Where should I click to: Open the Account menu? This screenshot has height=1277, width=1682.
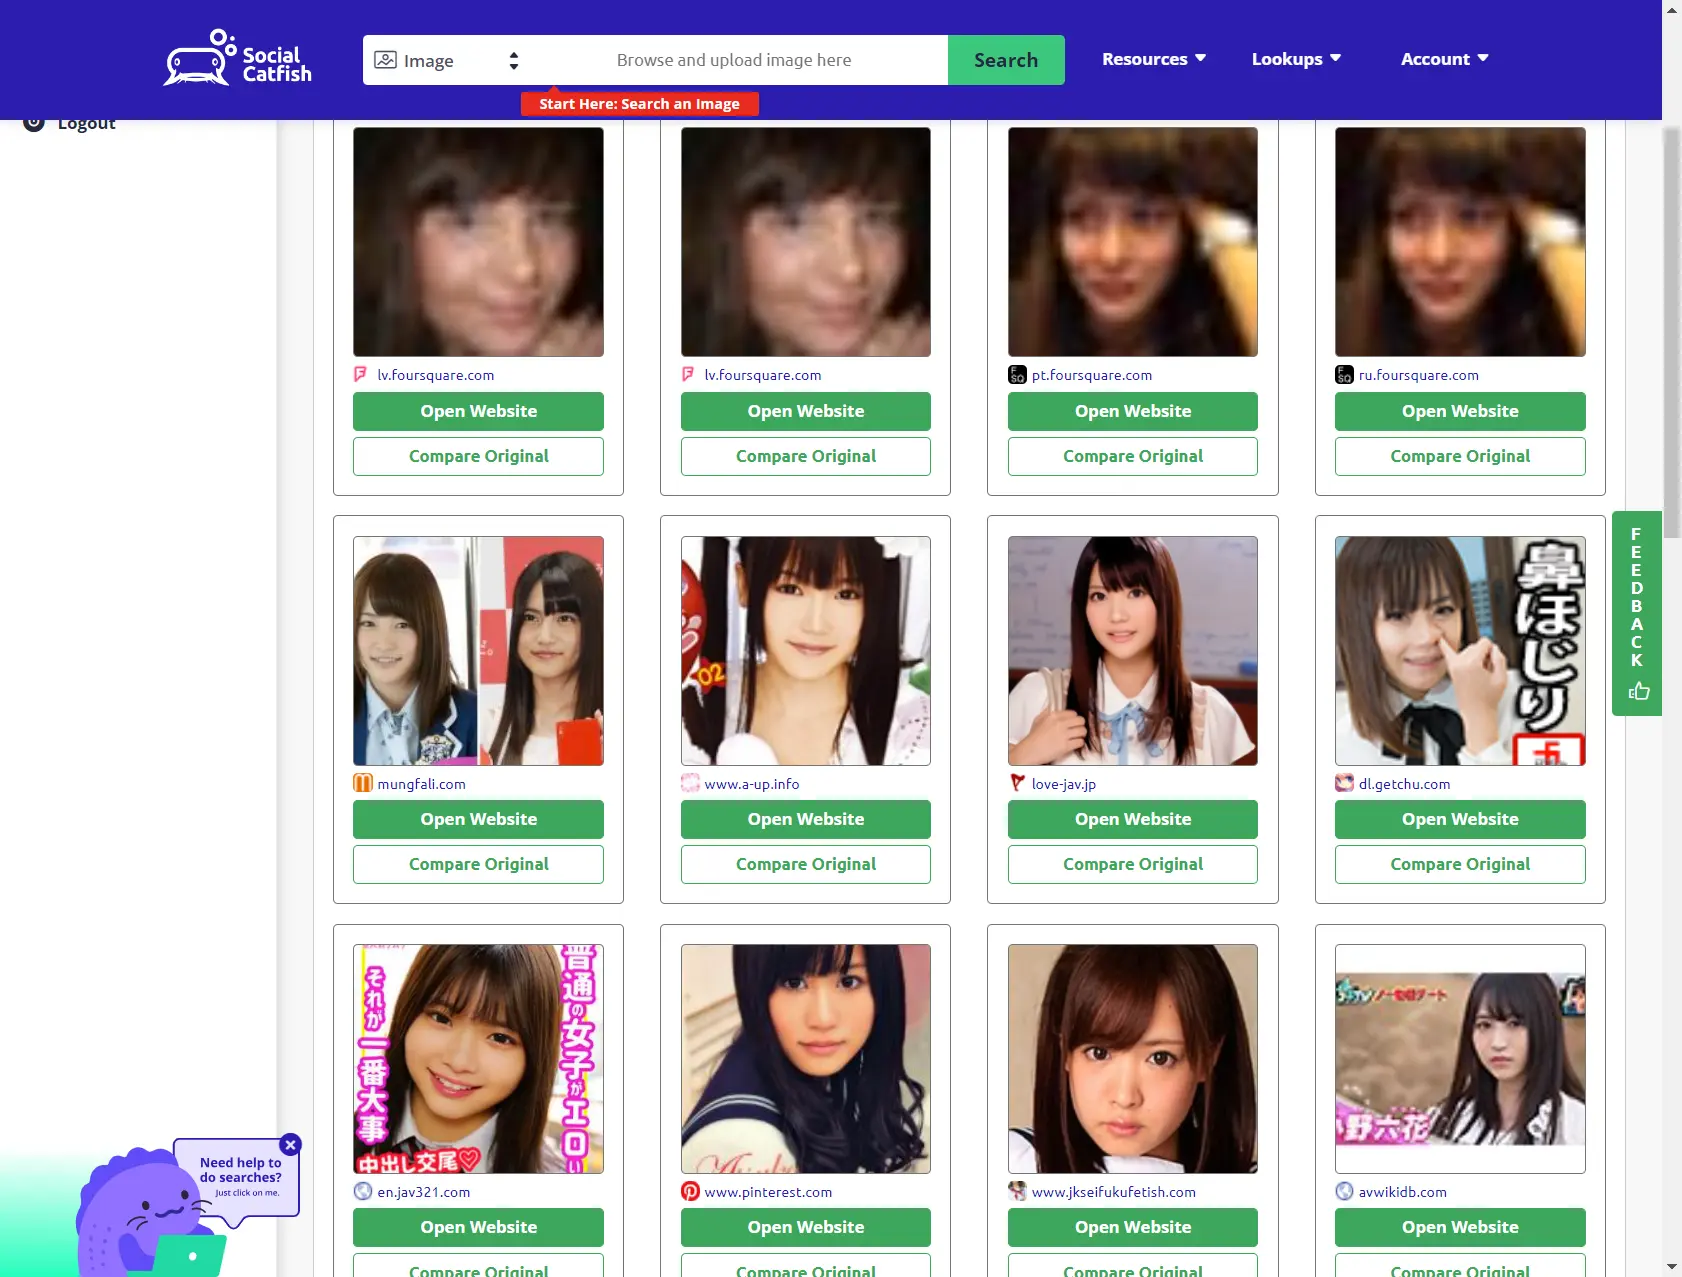(1444, 59)
